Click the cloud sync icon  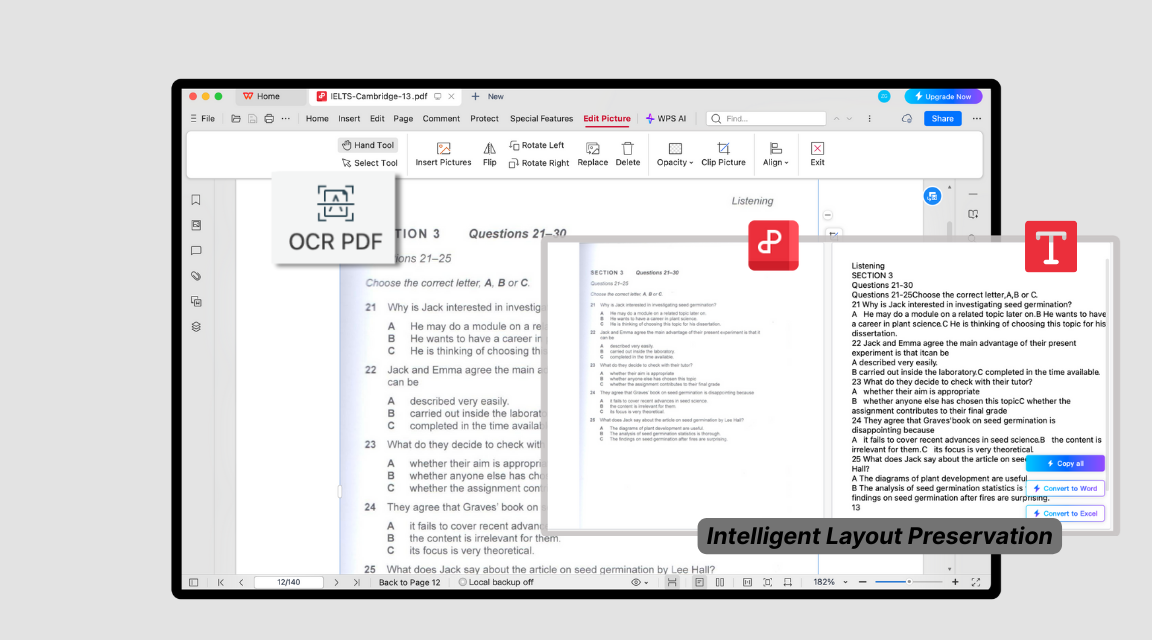(907, 118)
